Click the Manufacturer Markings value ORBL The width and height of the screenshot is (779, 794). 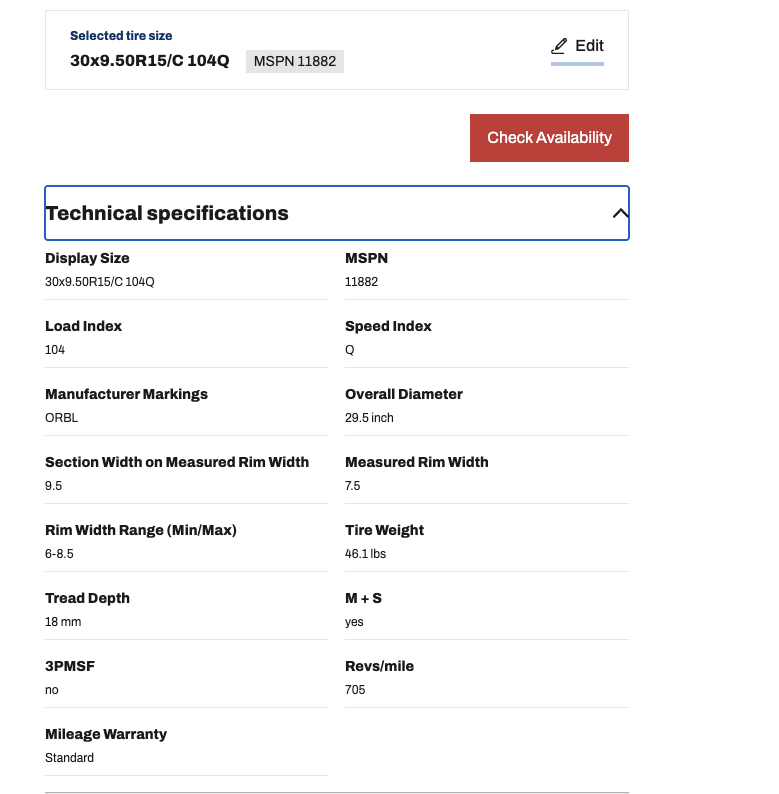tap(61, 418)
